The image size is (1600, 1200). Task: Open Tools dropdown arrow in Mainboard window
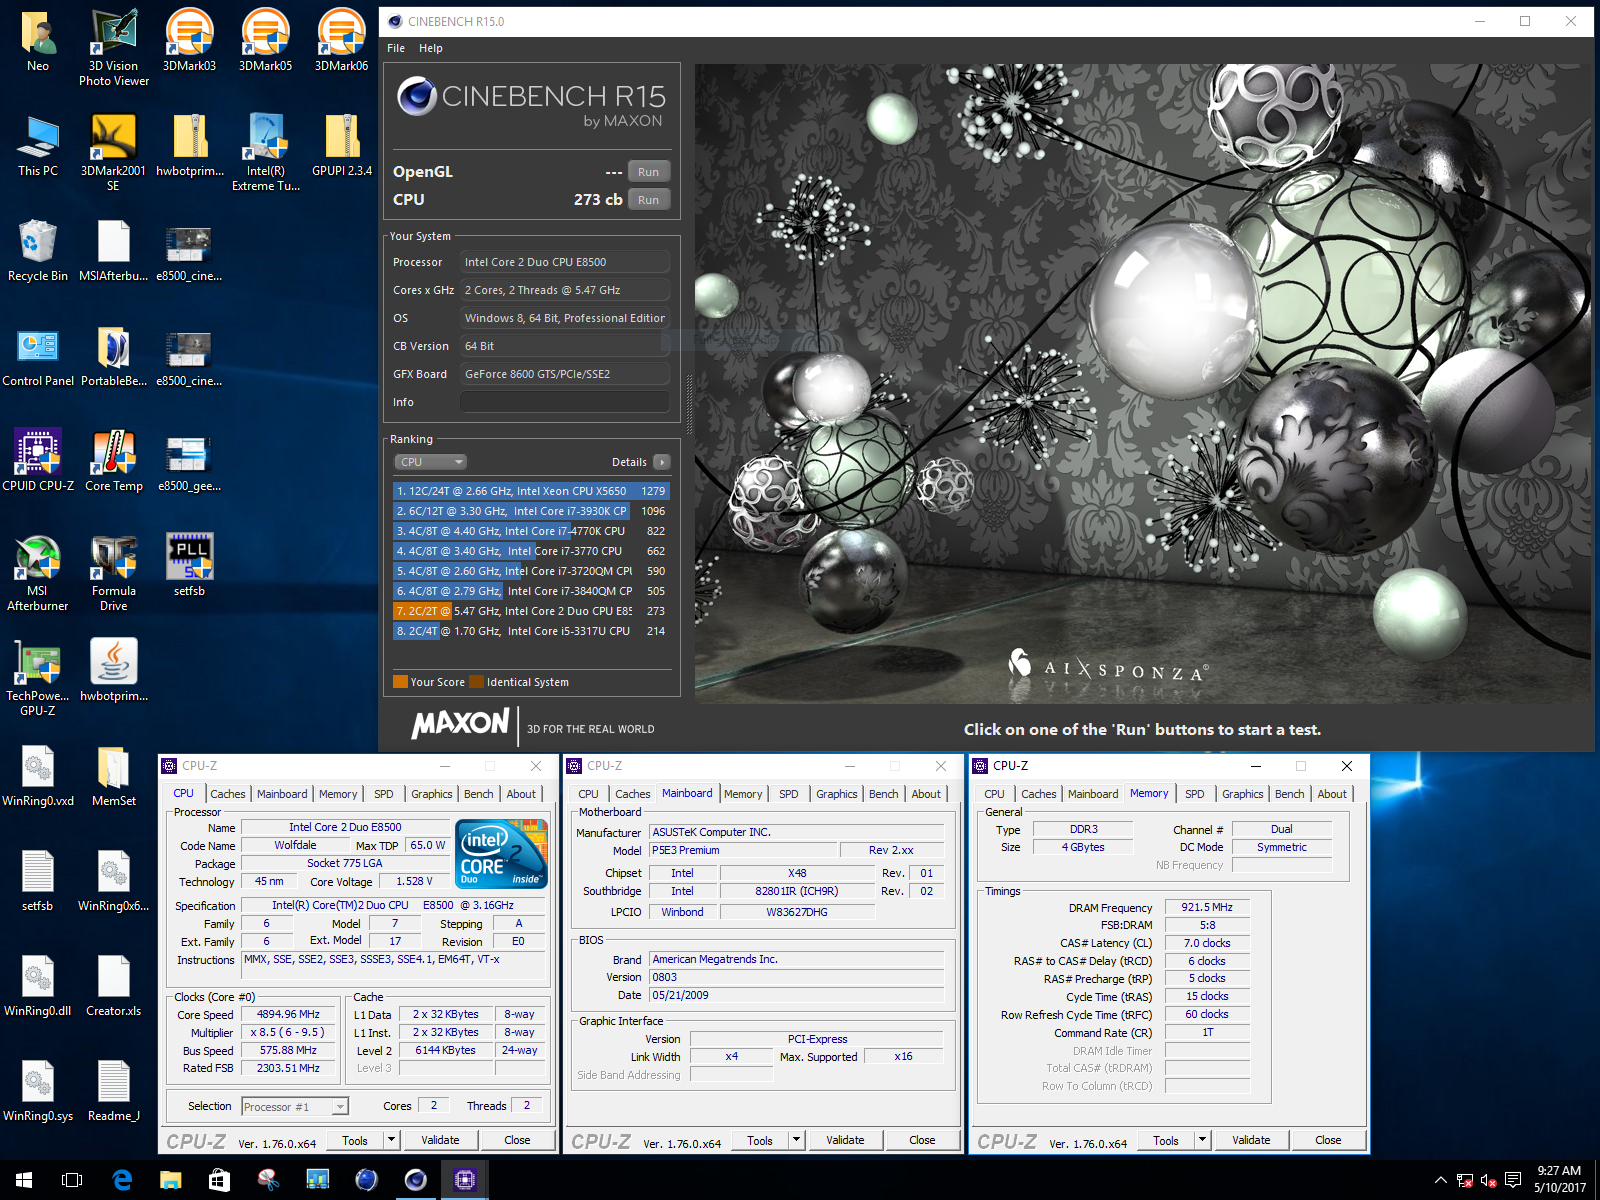(796, 1140)
